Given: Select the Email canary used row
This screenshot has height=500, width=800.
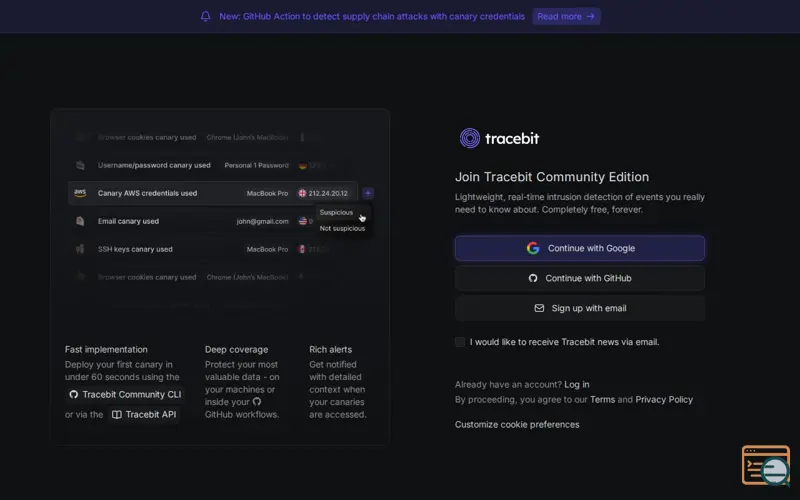Looking at the screenshot, I should [x=213, y=221].
